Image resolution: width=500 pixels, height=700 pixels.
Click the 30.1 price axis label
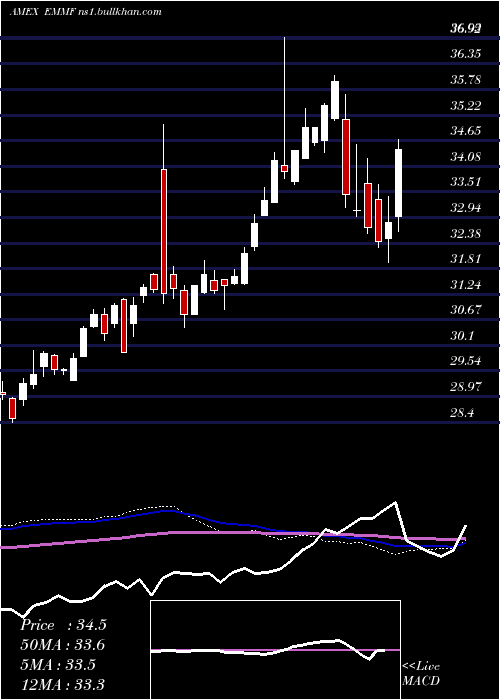[x=462, y=335]
